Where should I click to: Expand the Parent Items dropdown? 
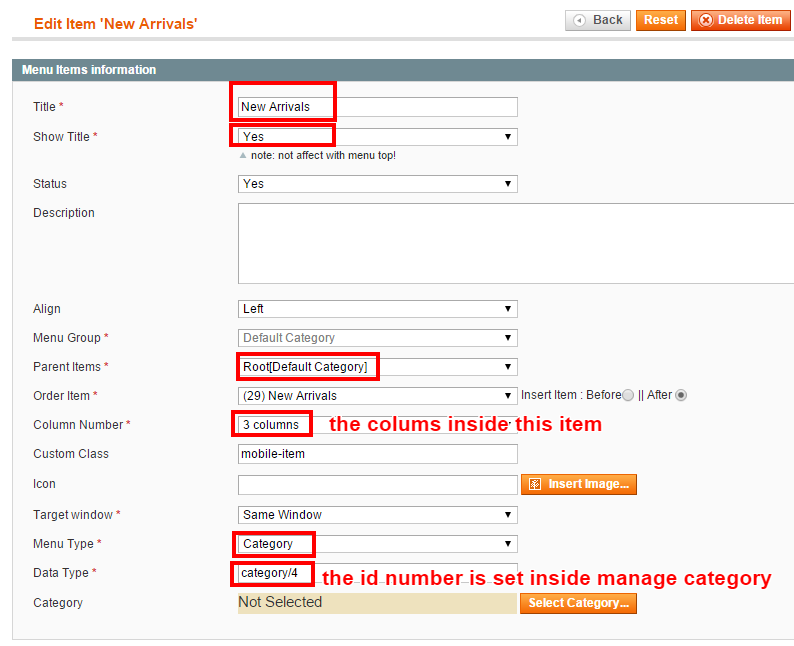[x=377, y=367]
